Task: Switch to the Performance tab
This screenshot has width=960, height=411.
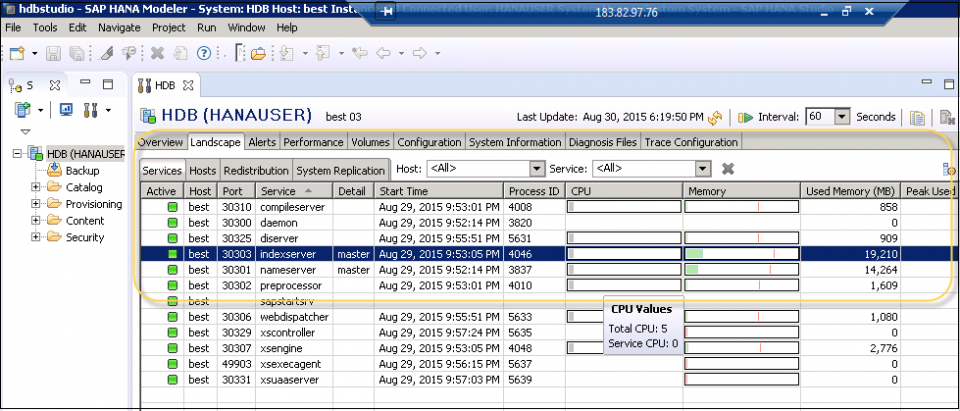Action: pyautogui.click(x=313, y=142)
